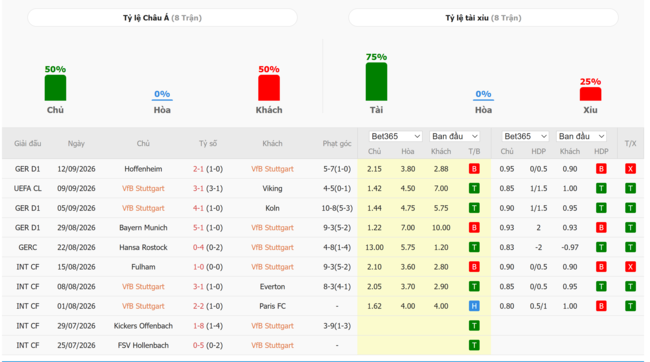Image resolution: width=650 pixels, height=362 pixels.
Task: Click T/B result badge on Fulham row
Action: [x=474, y=267]
